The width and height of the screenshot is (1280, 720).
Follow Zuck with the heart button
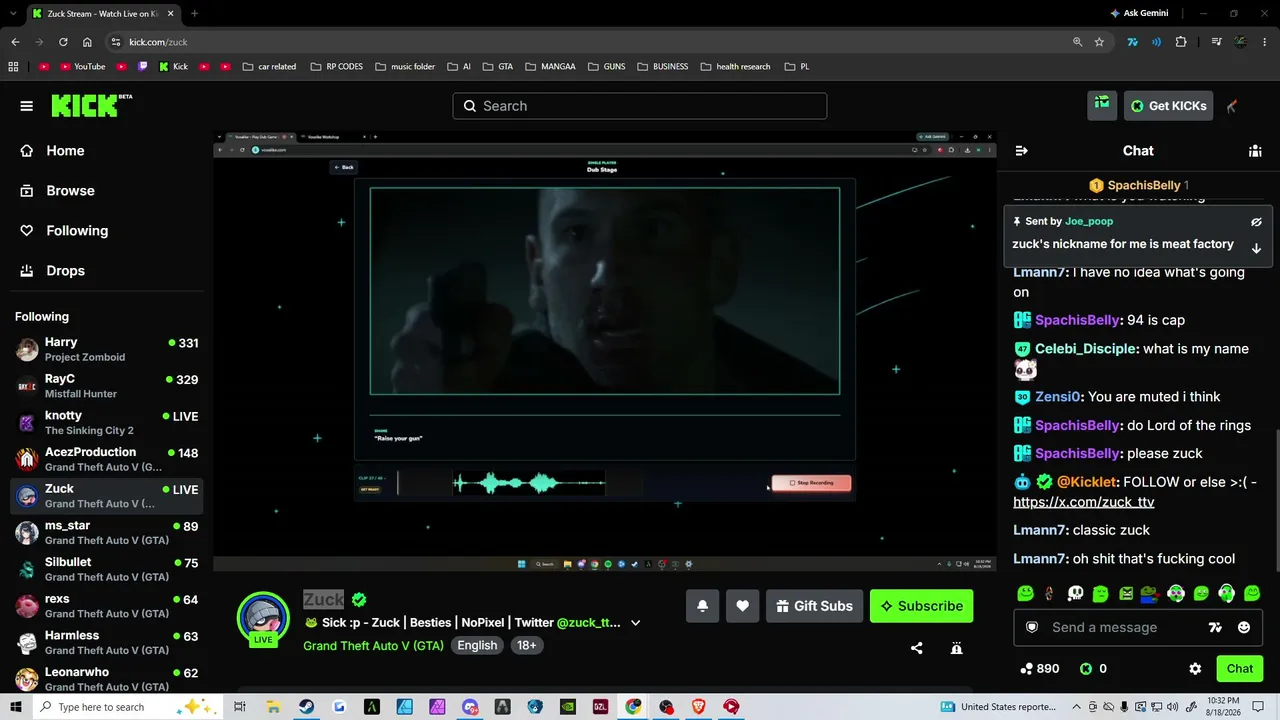point(742,606)
